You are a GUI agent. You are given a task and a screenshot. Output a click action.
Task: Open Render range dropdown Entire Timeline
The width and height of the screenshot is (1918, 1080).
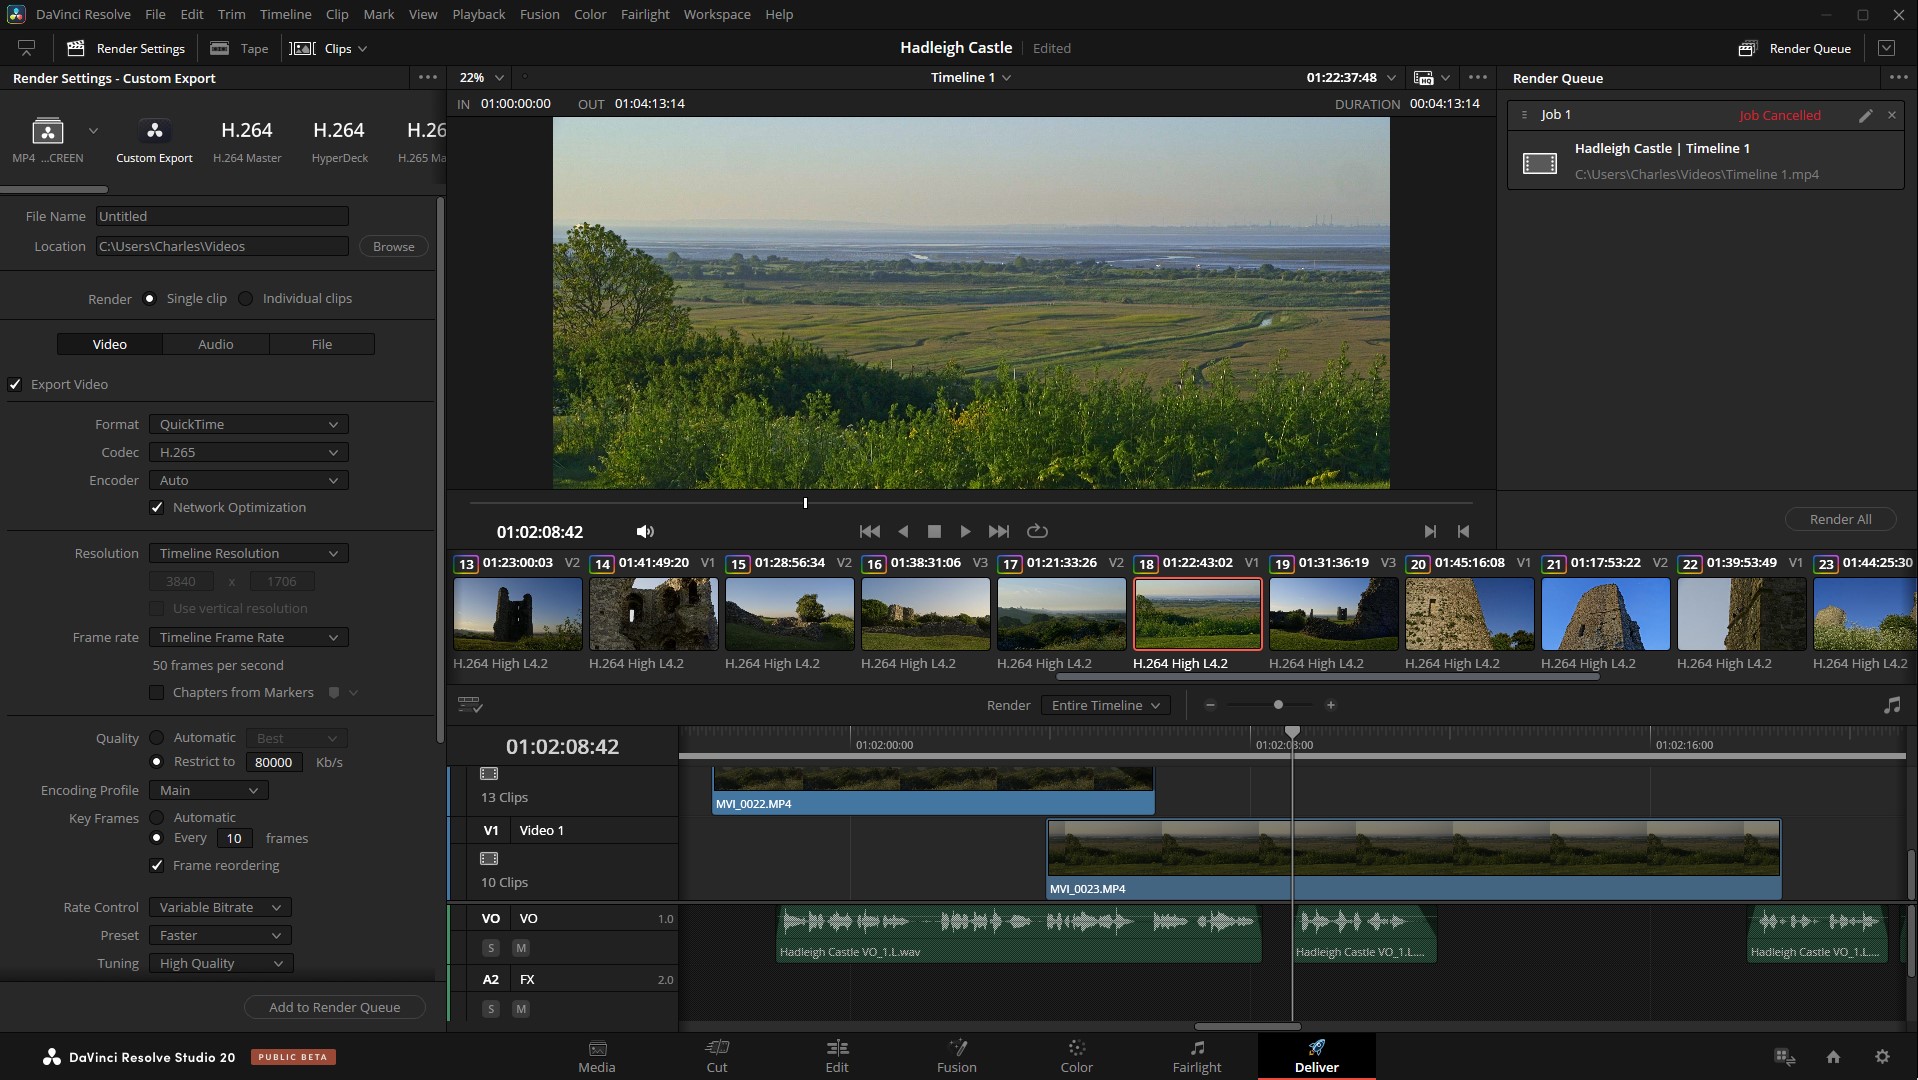pyautogui.click(x=1105, y=705)
